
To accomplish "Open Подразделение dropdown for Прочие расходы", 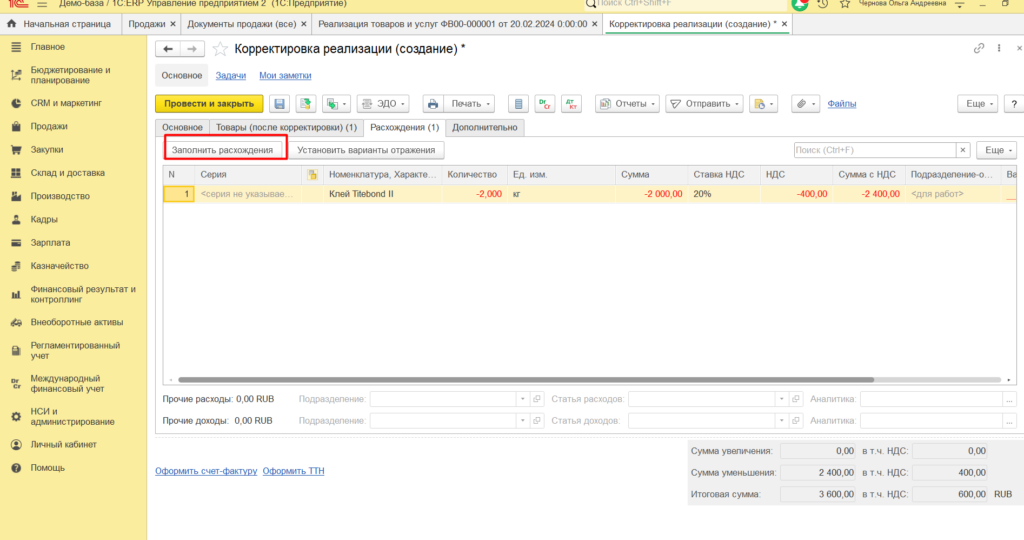I will tap(522, 399).
